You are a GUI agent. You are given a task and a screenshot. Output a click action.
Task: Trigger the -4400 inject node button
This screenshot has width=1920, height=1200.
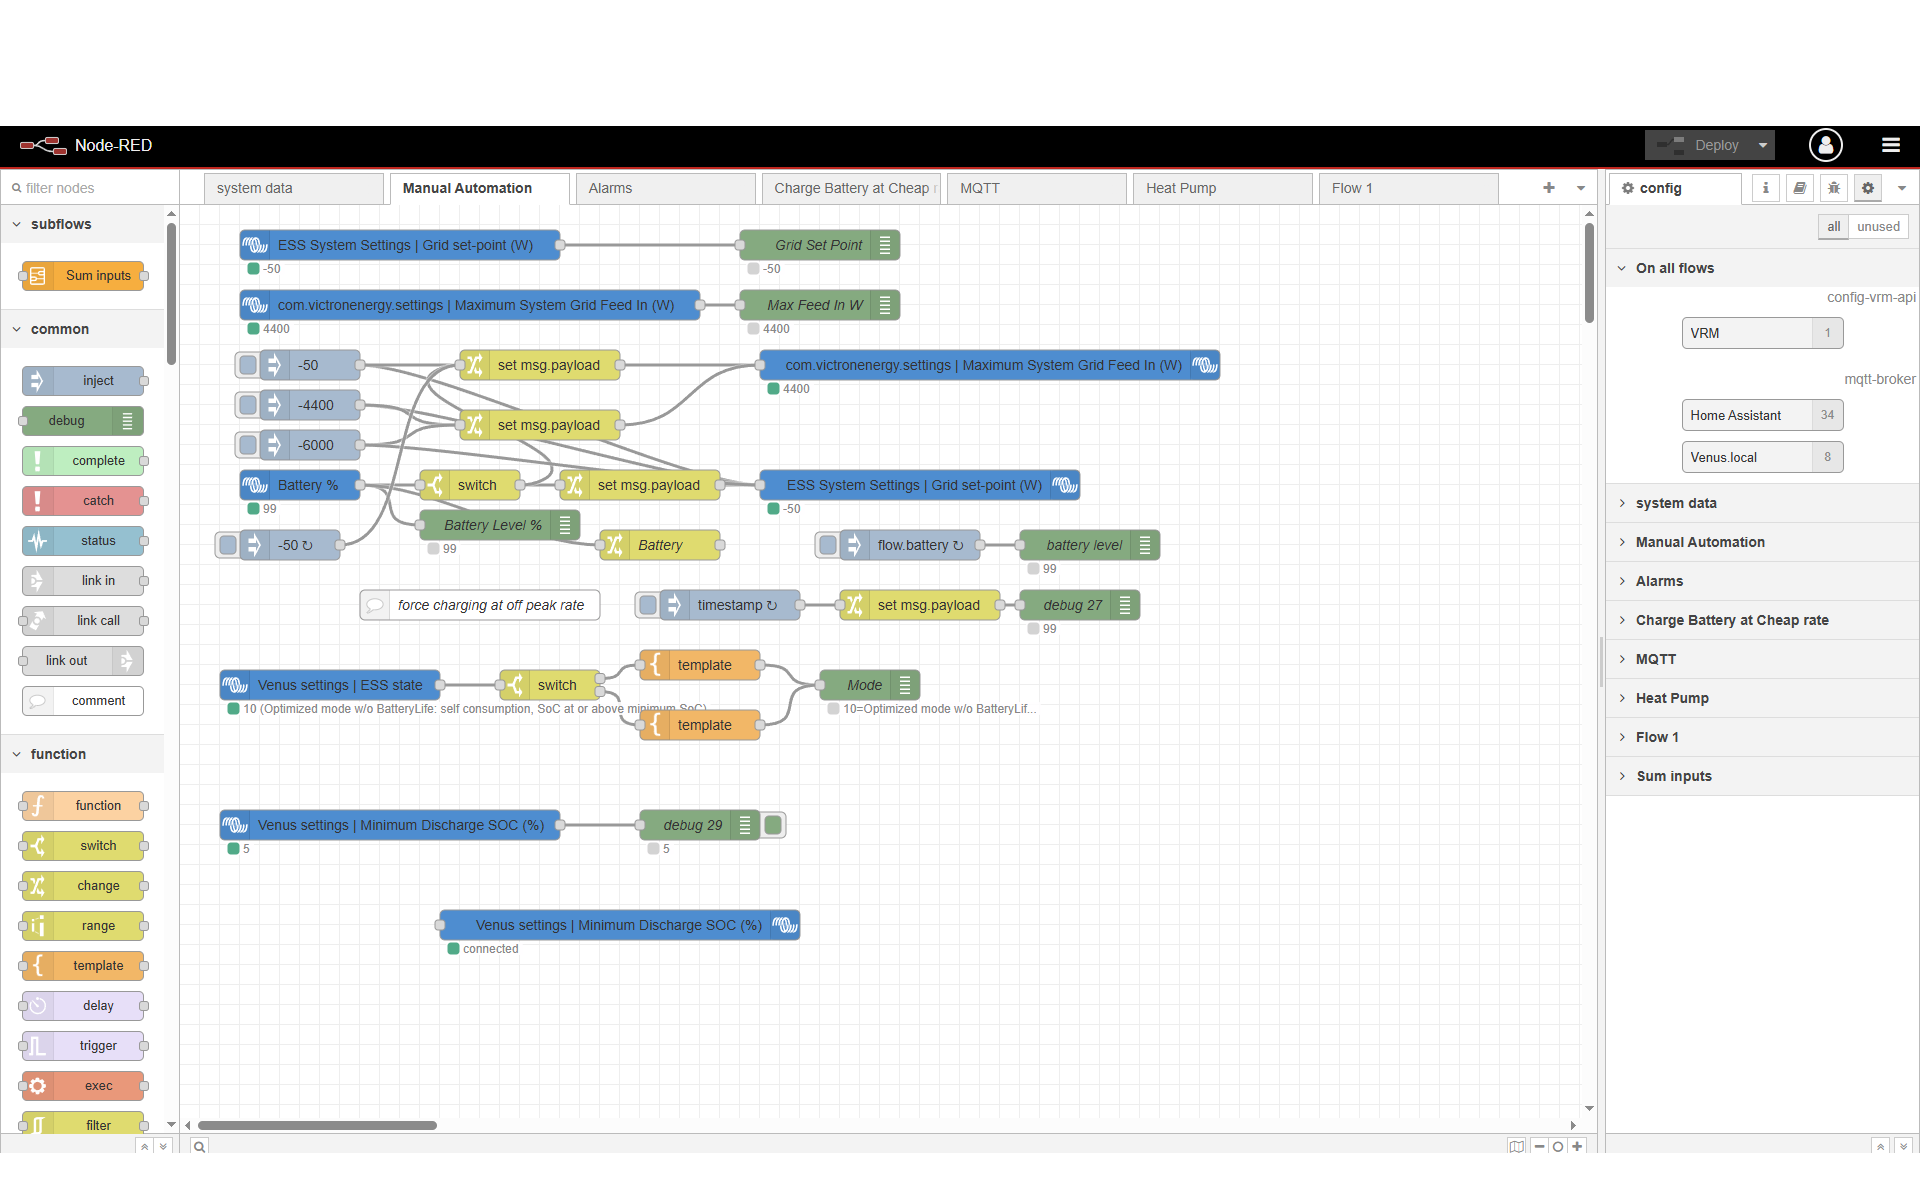[248, 405]
